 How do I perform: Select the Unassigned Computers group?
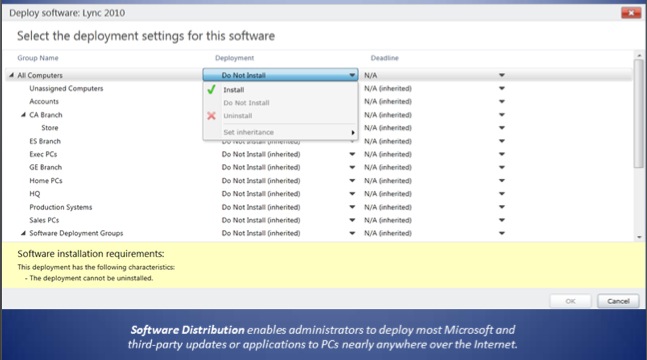pyautogui.click(x=66, y=88)
